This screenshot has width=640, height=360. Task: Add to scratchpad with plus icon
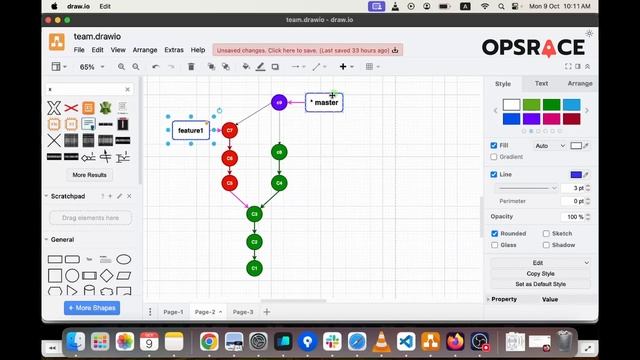point(110,196)
